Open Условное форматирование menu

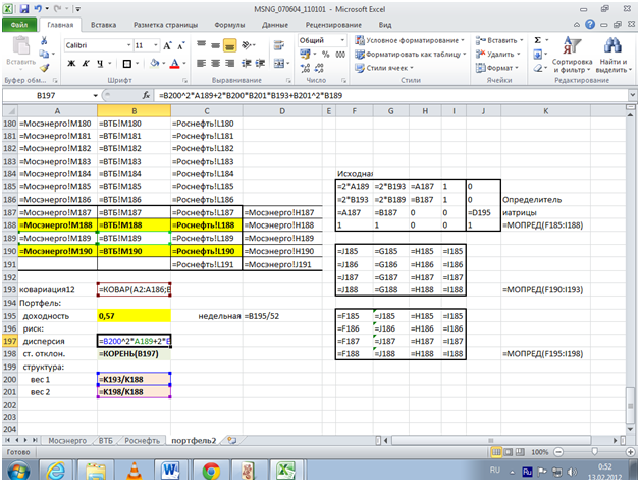(410, 40)
